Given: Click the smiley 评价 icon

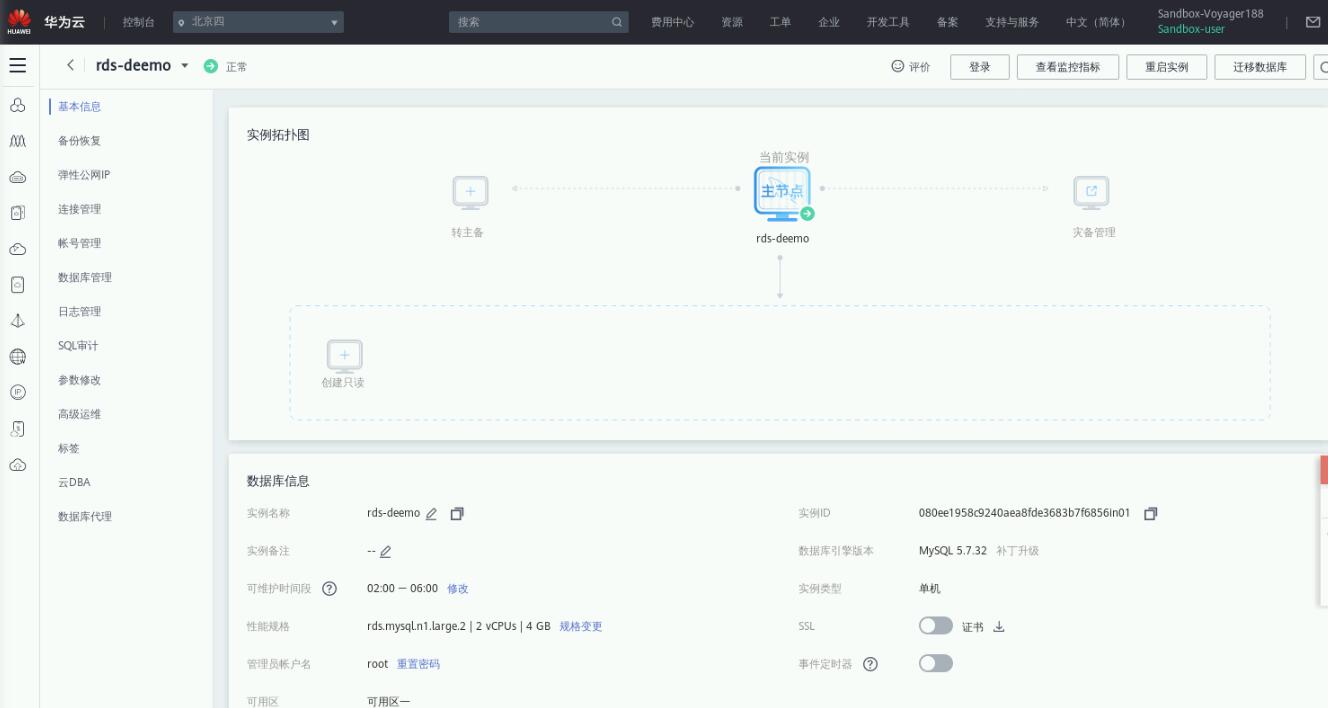Looking at the screenshot, I should [898, 67].
